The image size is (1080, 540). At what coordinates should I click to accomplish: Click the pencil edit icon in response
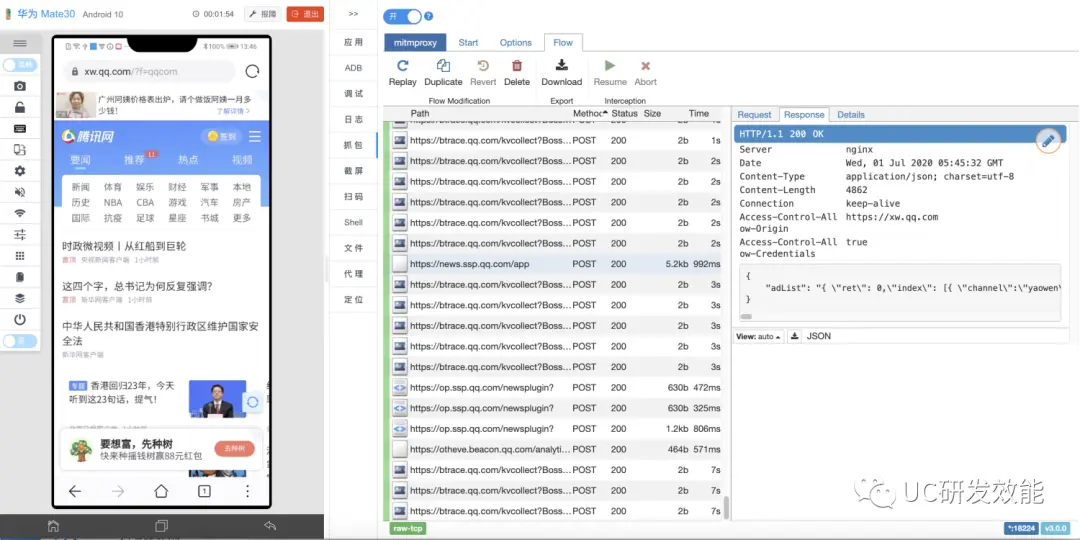(1048, 141)
